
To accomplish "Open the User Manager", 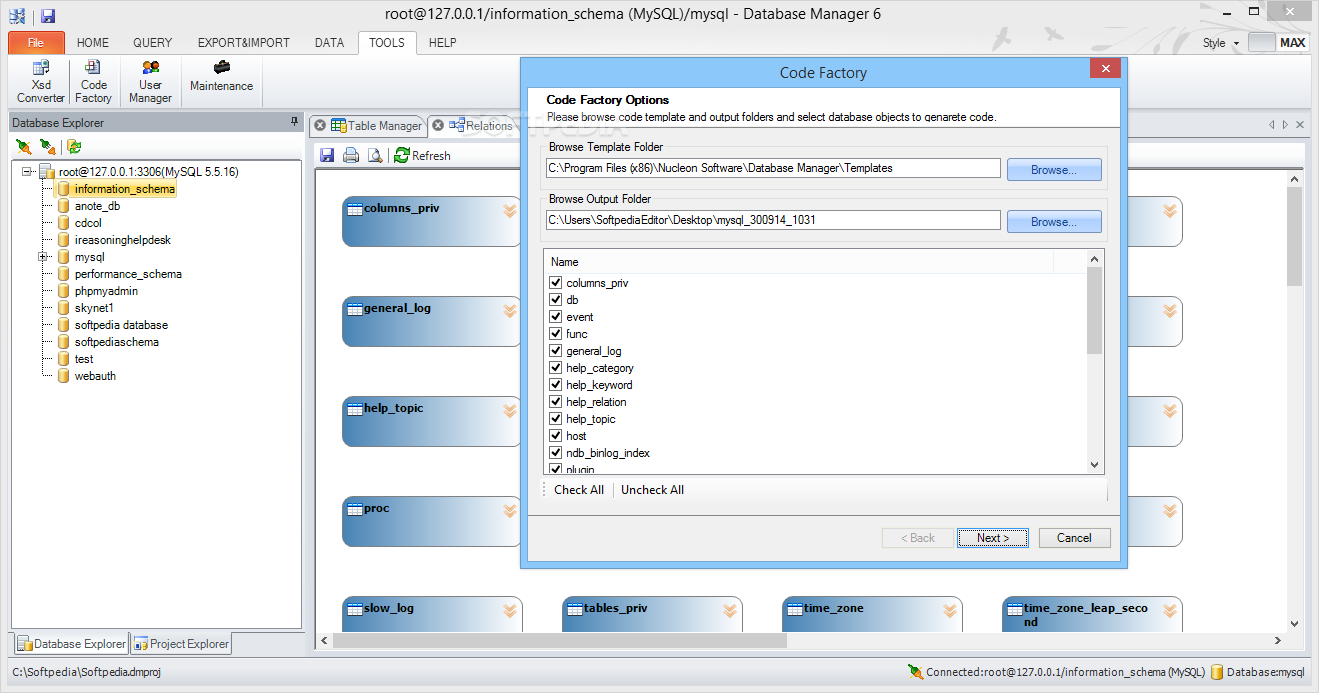I will (150, 82).
